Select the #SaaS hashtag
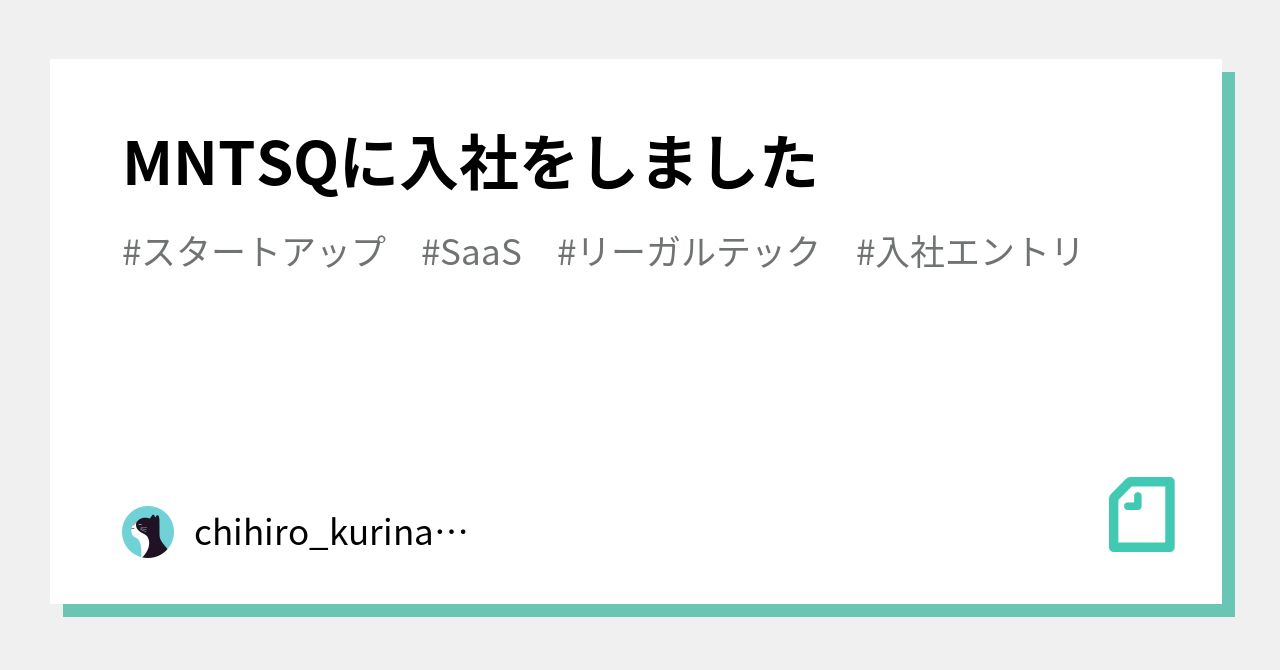 (x=471, y=252)
